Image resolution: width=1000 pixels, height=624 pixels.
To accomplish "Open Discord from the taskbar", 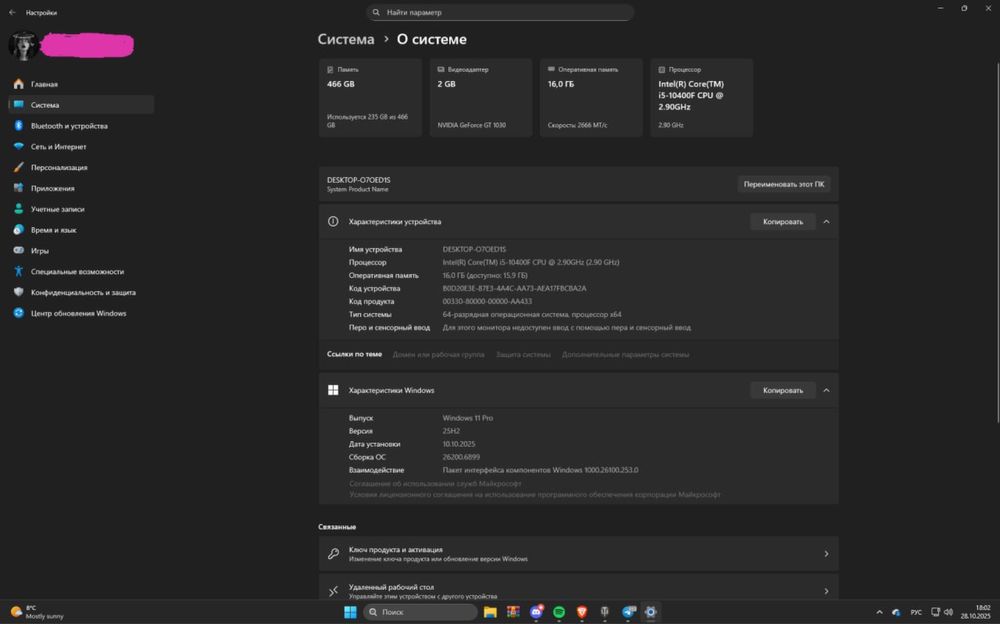I will click(x=536, y=612).
